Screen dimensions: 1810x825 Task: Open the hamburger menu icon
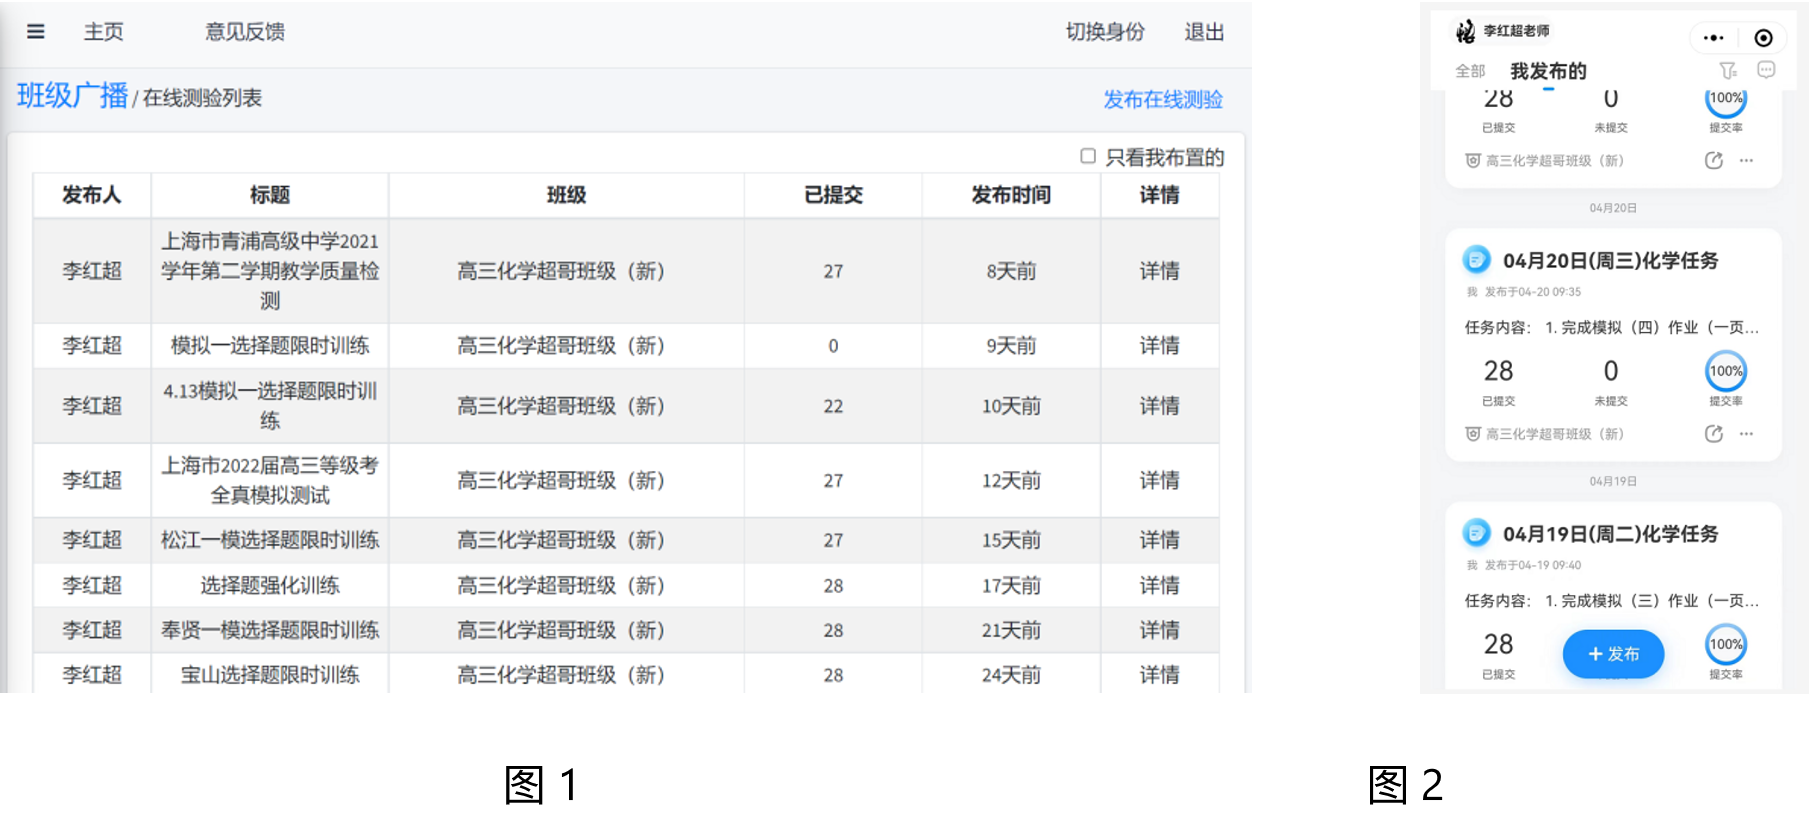pos(36,32)
